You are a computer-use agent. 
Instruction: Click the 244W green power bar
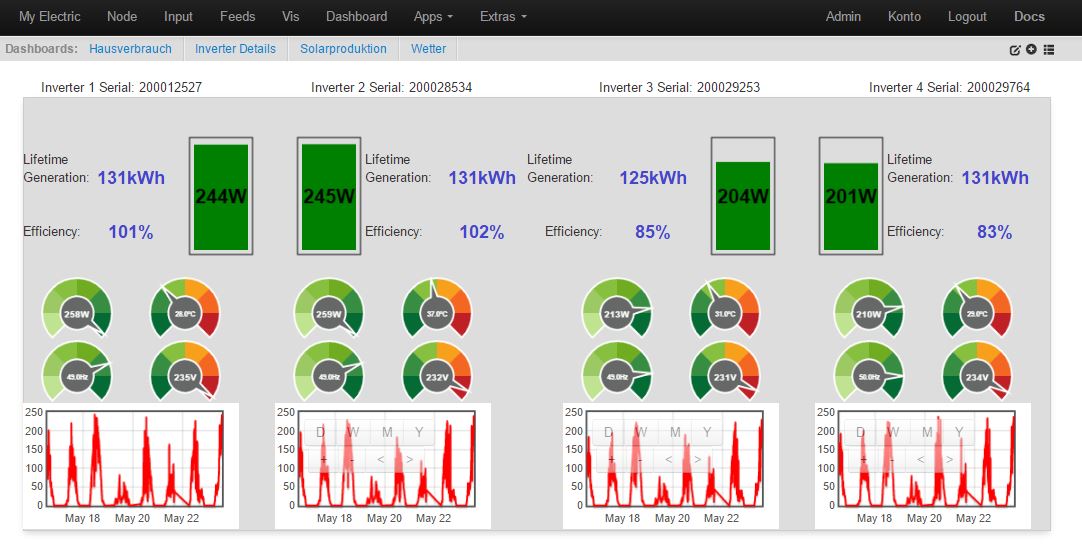pyautogui.click(x=221, y=196)
